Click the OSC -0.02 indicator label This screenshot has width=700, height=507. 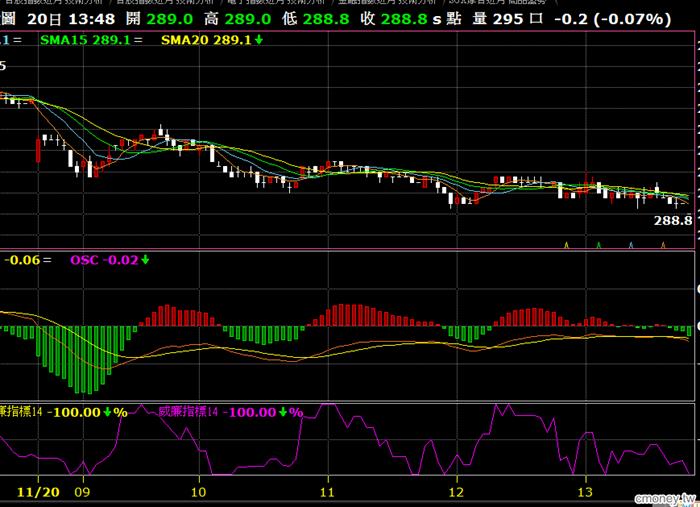[103, 260]
